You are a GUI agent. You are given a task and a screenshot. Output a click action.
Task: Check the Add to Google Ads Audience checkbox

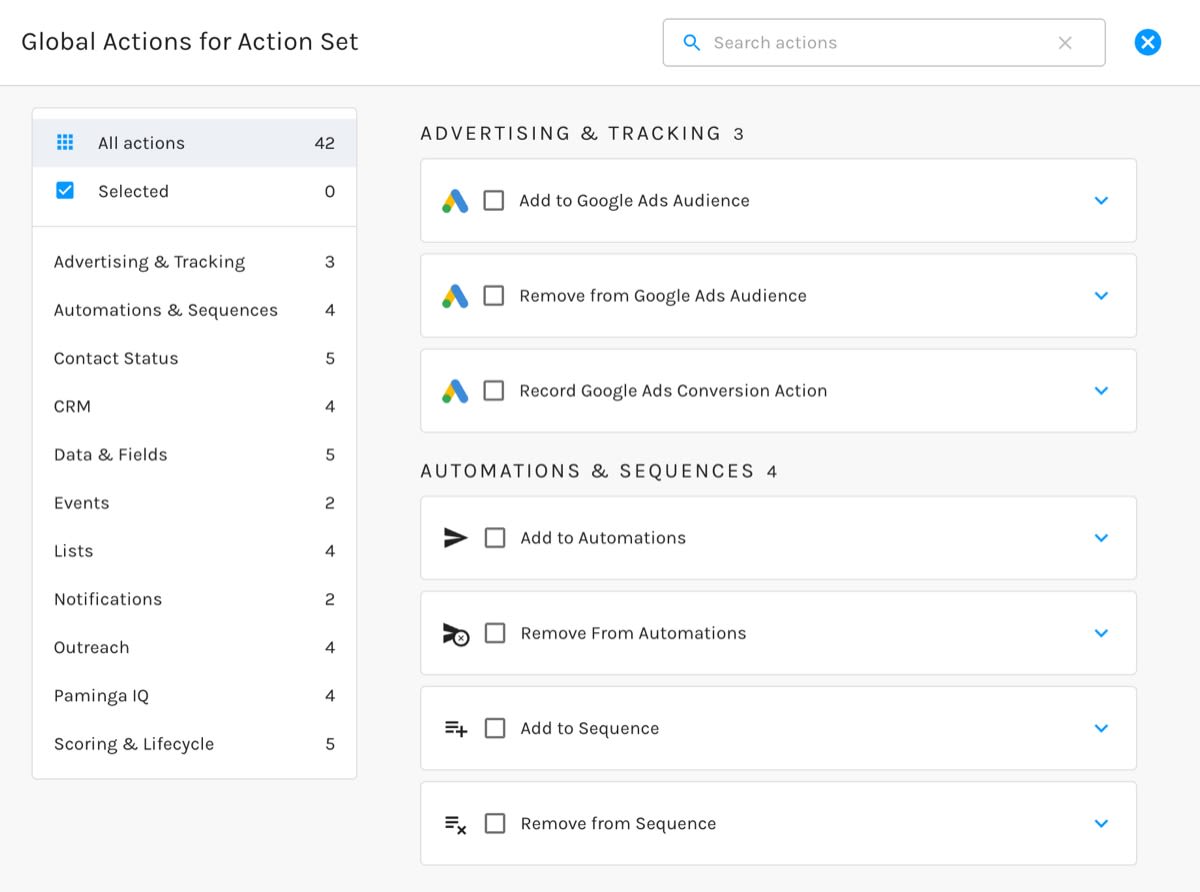tap(494, 201)
